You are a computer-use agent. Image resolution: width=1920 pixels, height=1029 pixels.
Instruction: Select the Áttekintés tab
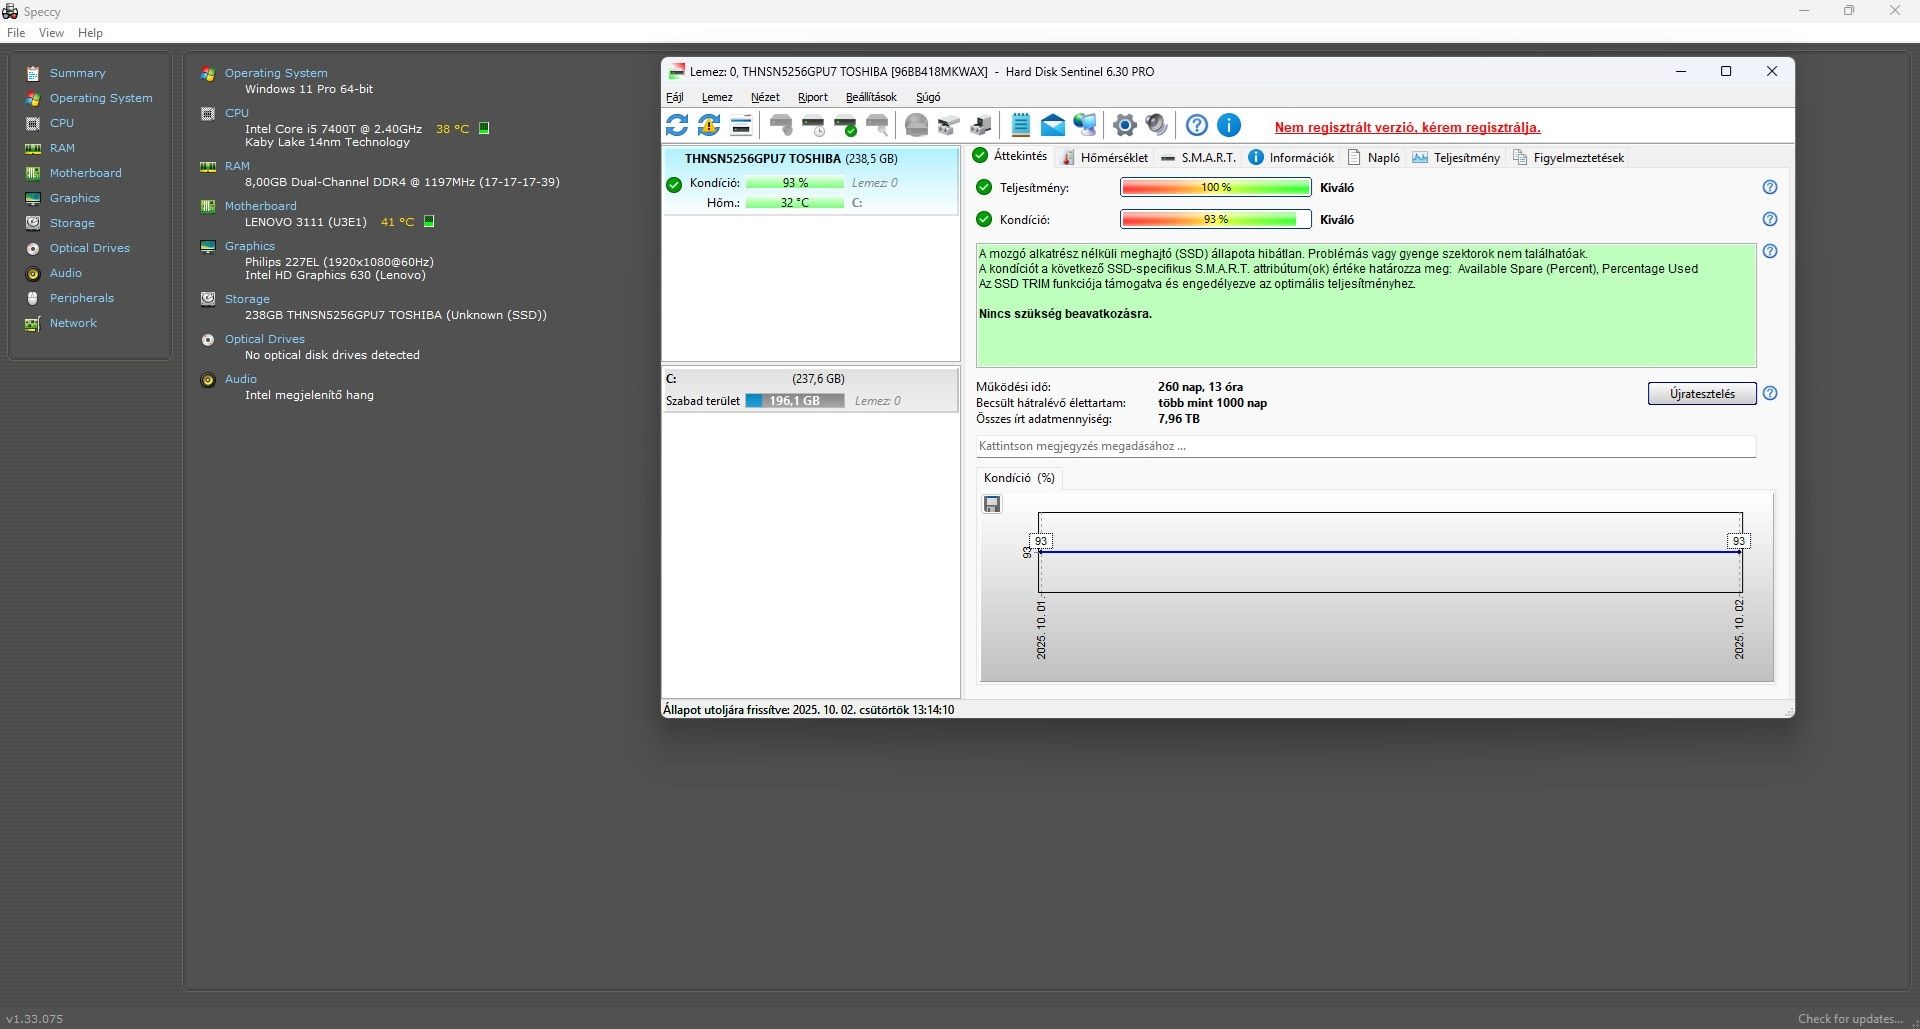click(x=1010, y=156)
